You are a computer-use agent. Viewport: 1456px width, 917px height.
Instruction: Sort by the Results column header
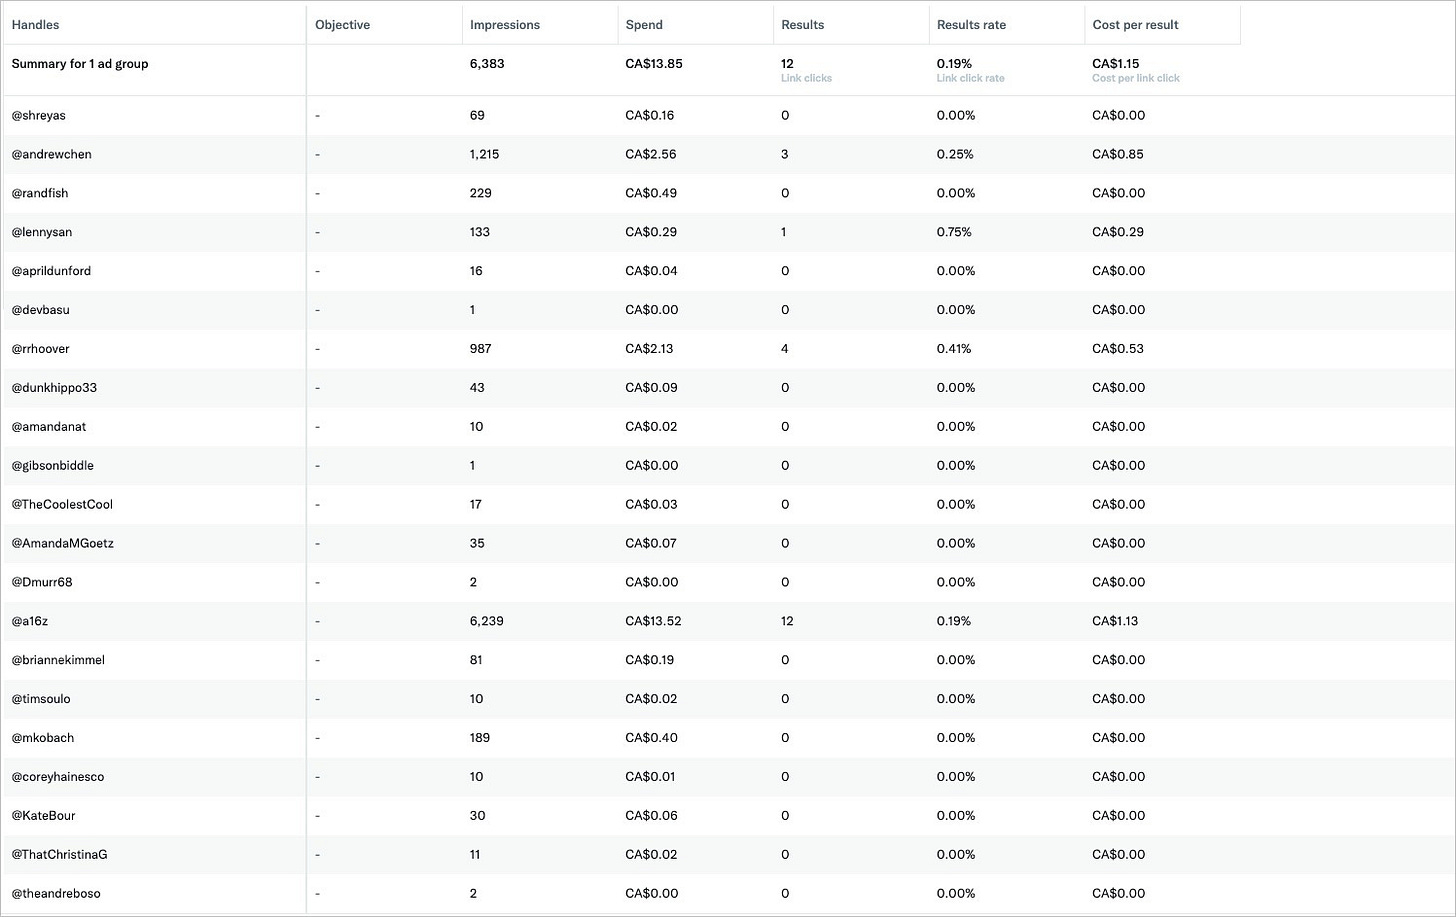pyautogui.click(x=802, y=25)
